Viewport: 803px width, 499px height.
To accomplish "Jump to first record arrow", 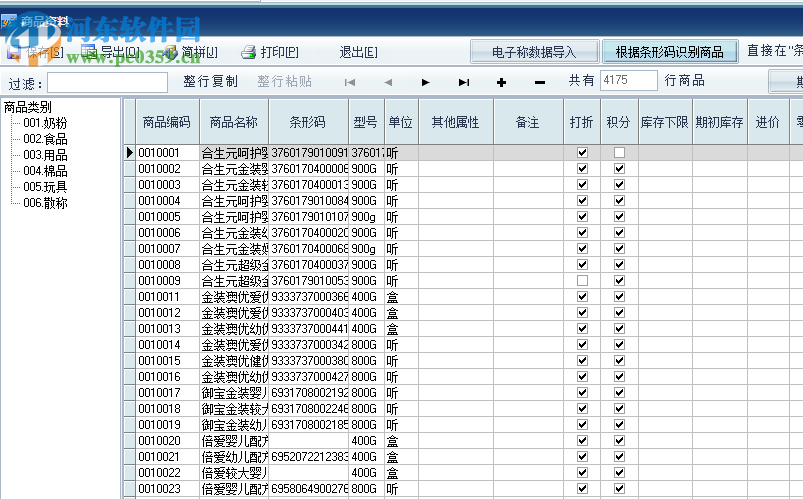I will click(350, 82).
